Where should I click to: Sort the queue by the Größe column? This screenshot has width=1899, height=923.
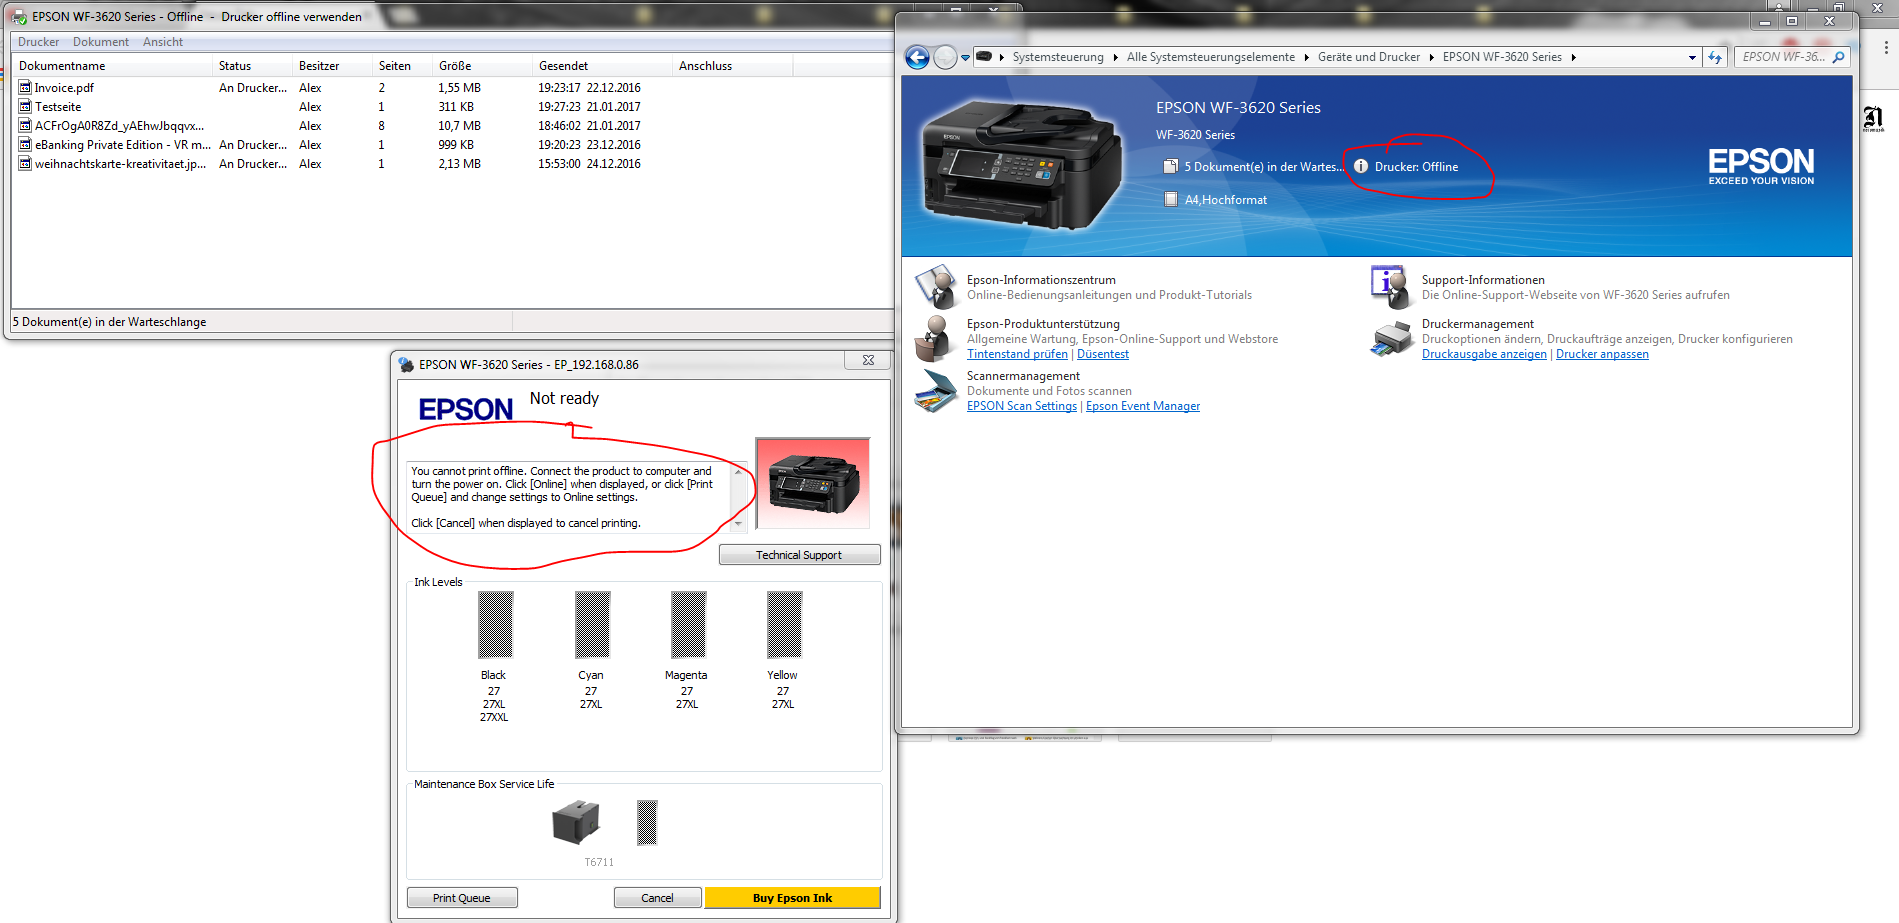coord(482,66)
